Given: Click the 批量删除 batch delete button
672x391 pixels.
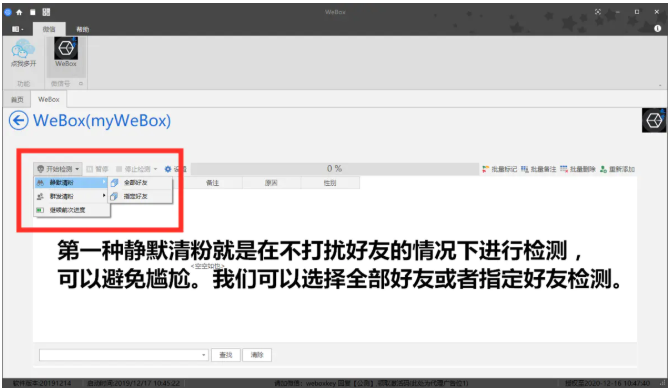Looking at the screenshot, I should (578, 169).
